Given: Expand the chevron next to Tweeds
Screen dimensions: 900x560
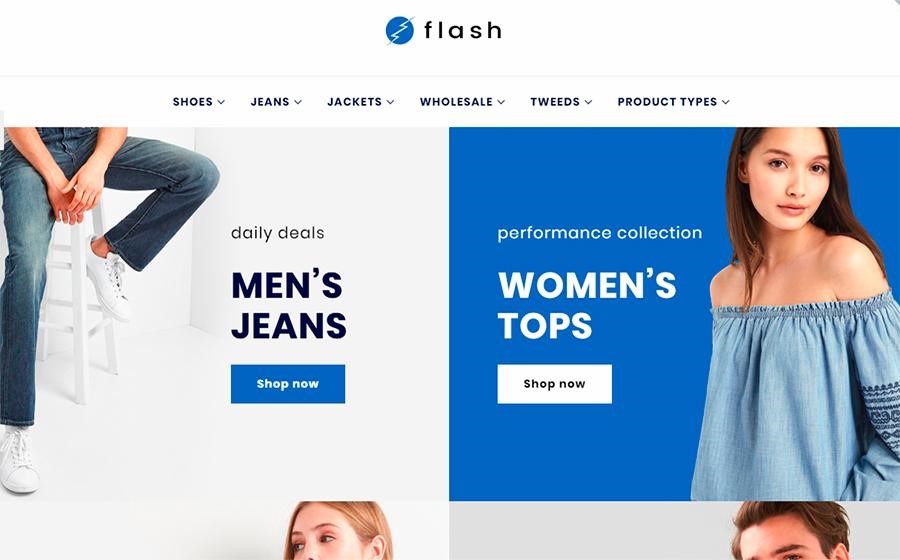Looking at the screenshot, I should [588, 102].
